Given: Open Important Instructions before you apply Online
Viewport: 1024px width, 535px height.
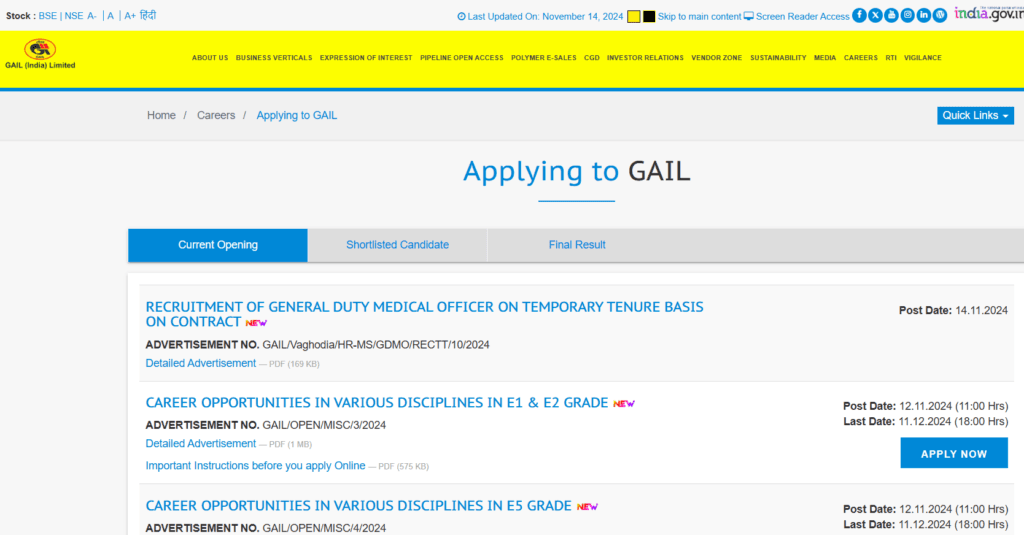Looking at the screenshot, I should pos(255,466).
